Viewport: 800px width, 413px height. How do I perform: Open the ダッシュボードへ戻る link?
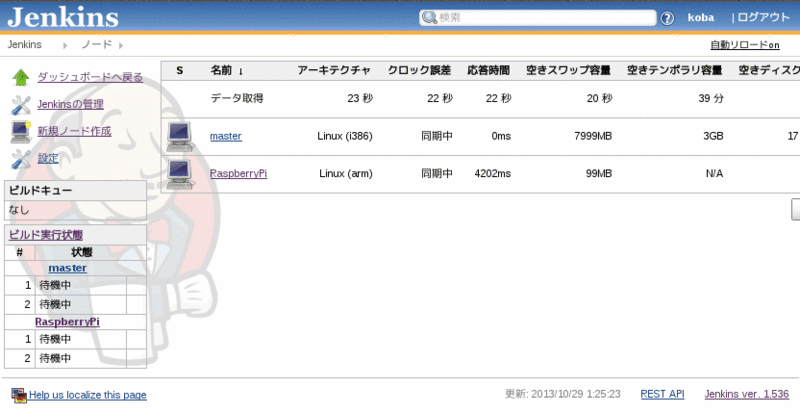90,77
